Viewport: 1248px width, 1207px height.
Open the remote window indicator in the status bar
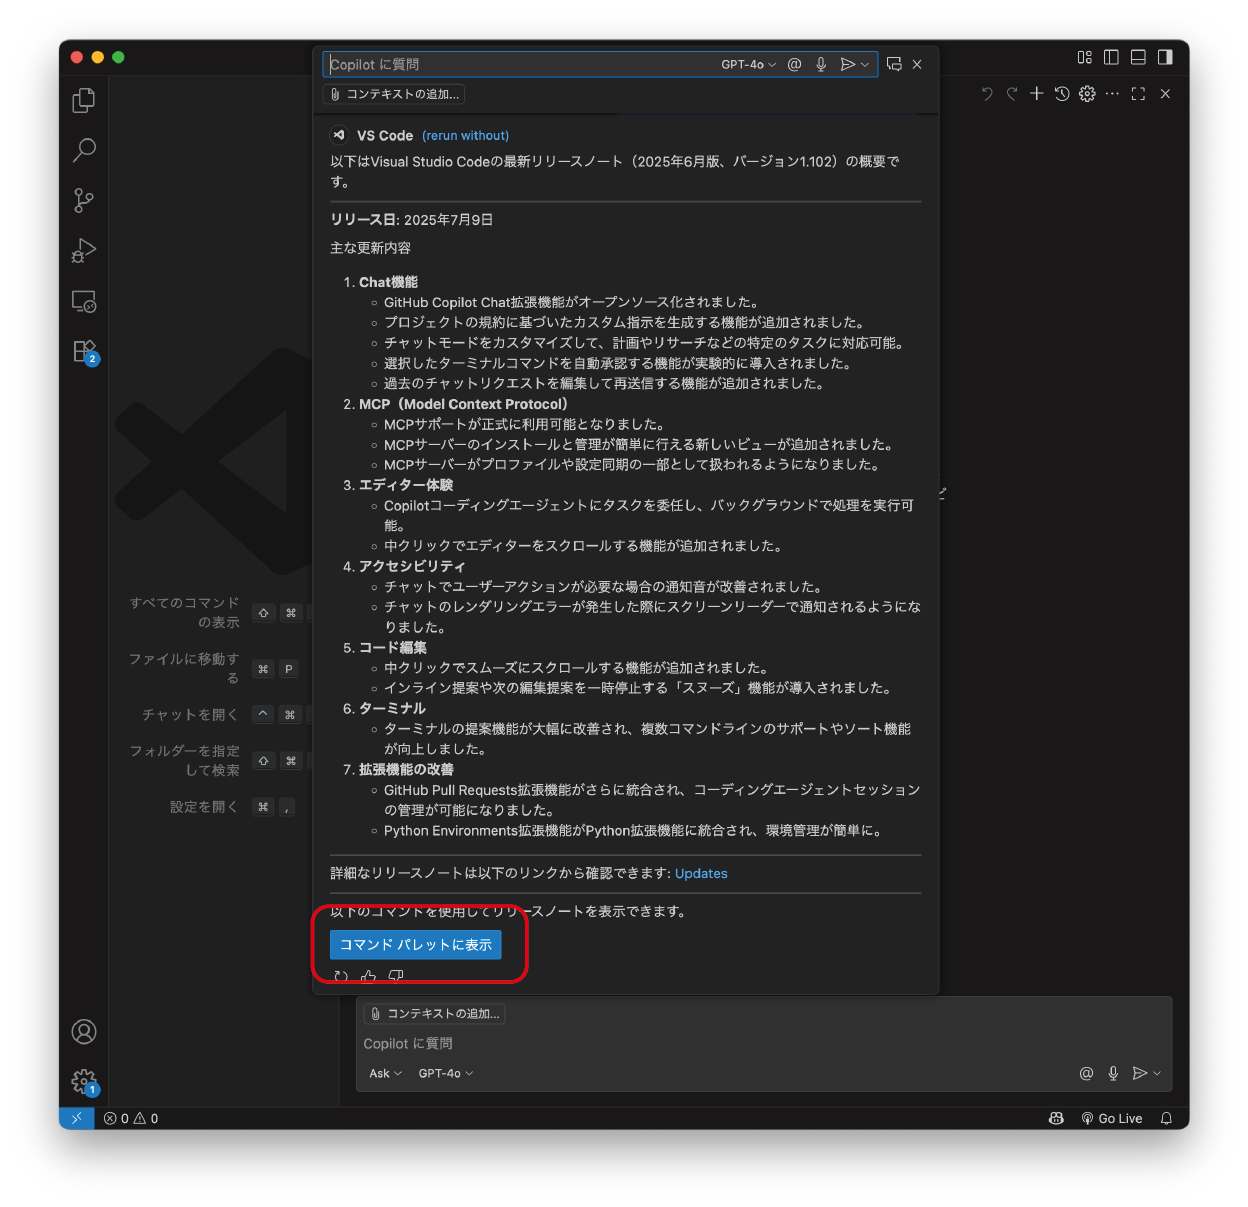(77, 1118)
